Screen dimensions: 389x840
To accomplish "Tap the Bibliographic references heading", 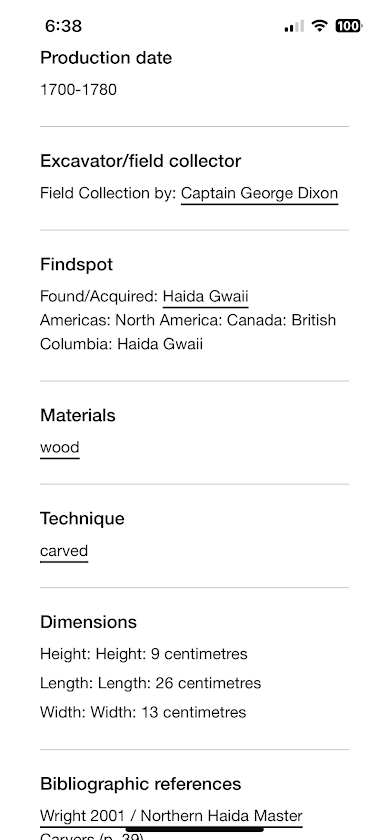I will (x=140, y=784).
